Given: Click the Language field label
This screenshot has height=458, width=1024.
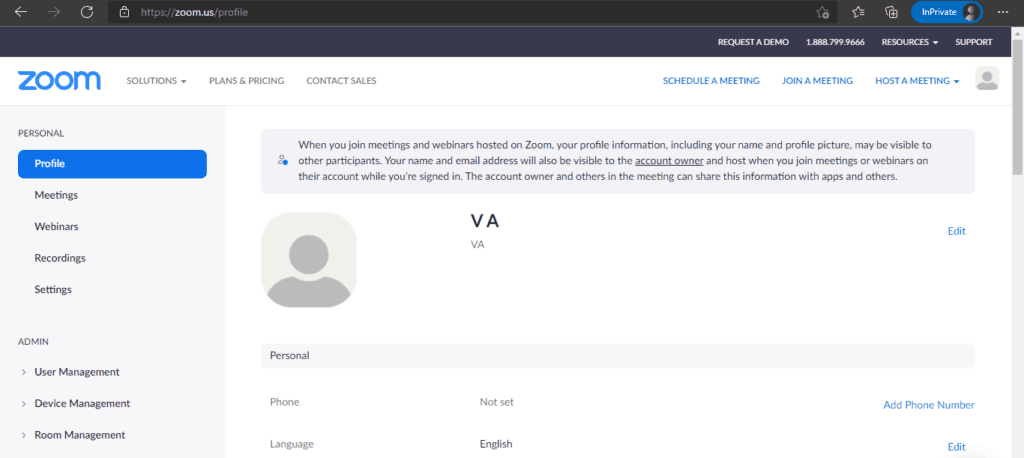Looking at the screenshot, I should point(292,444).
